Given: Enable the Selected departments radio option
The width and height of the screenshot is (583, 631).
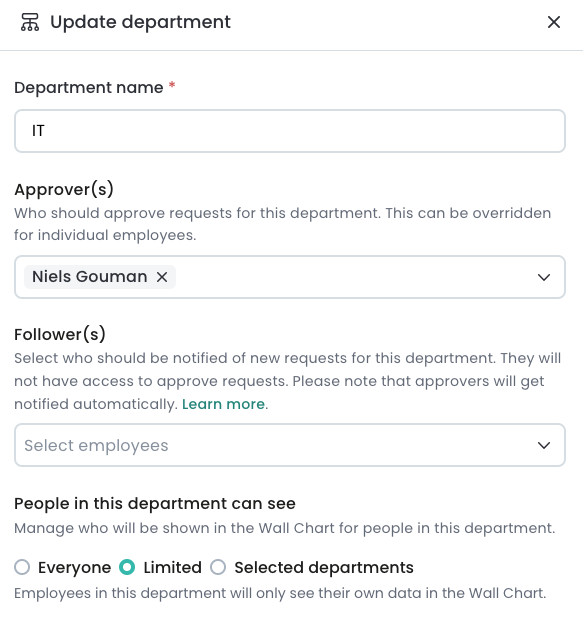Looking at the screenshot, I should (x=218, y=567).
